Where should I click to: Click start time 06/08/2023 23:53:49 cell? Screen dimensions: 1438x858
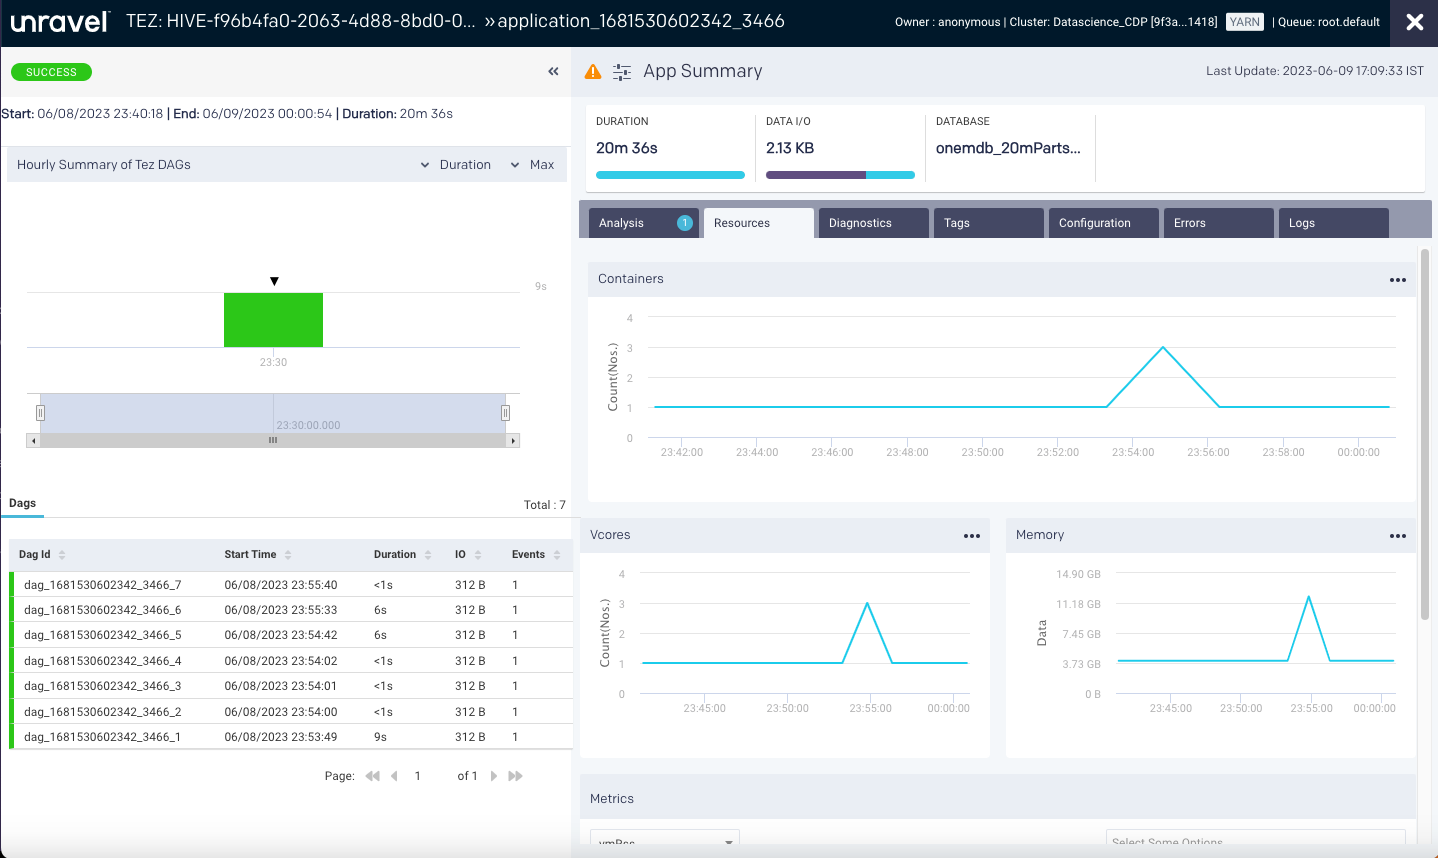tap(281, 737)
